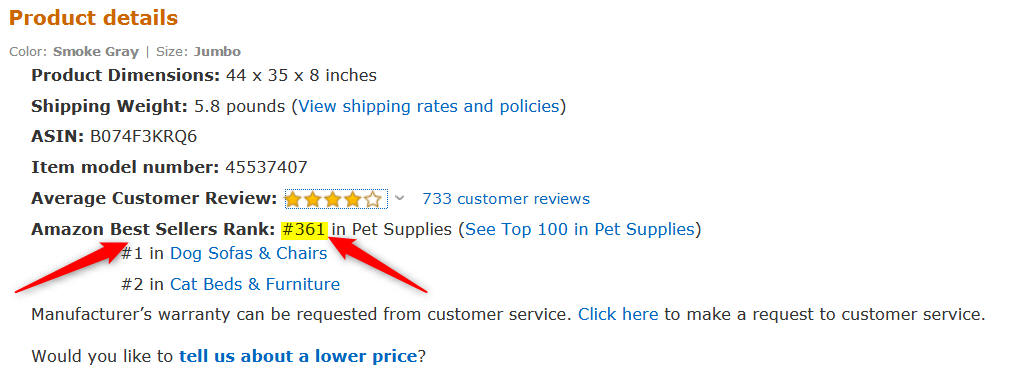1024x380 pixels.
Task: Click the item model number 45537407
Action: (x=266, y=168)
